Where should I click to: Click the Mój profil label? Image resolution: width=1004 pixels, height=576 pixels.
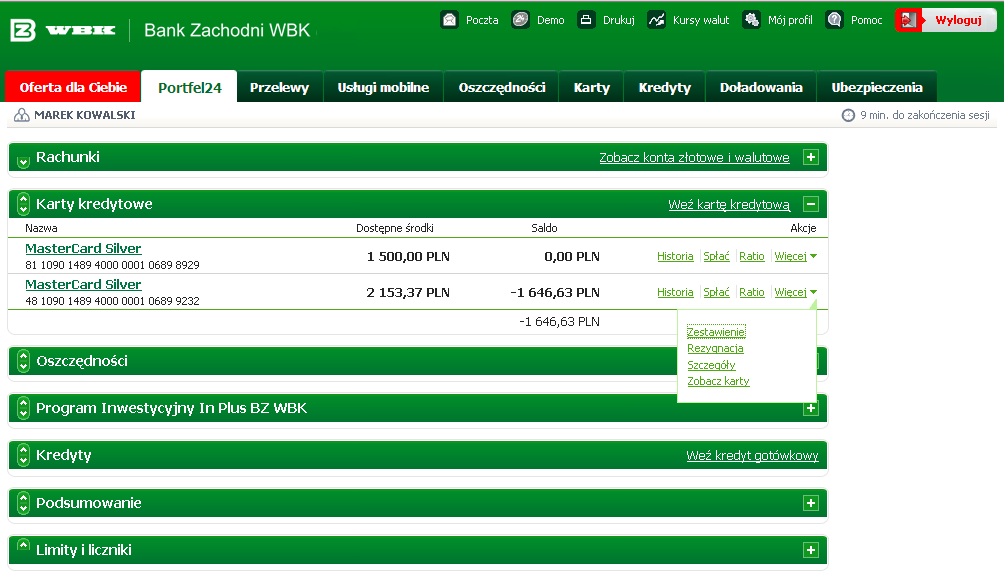click(790, 20)
